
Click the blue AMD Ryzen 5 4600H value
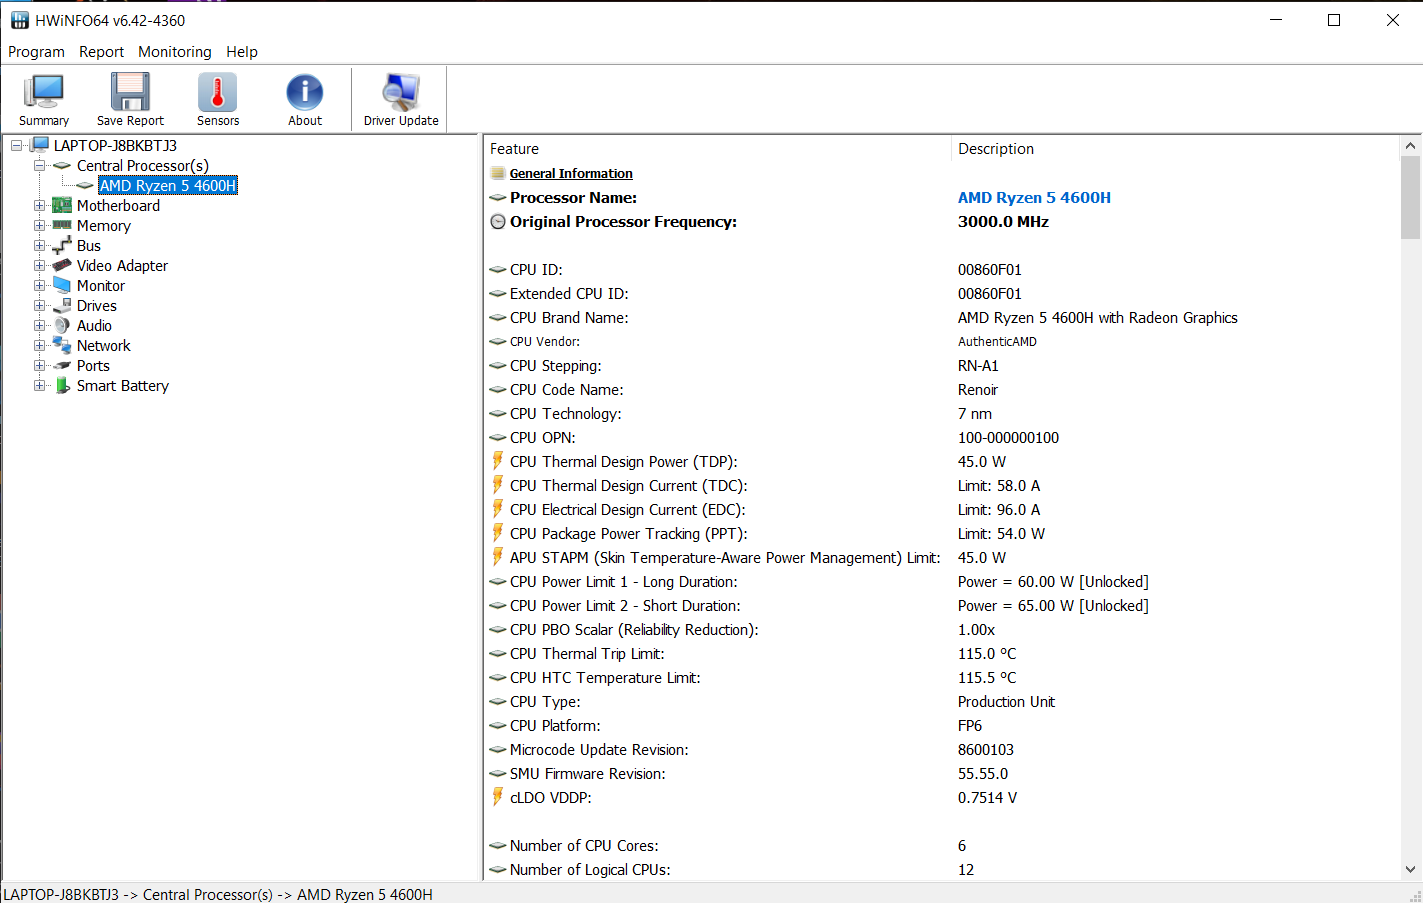[1034, 197]
